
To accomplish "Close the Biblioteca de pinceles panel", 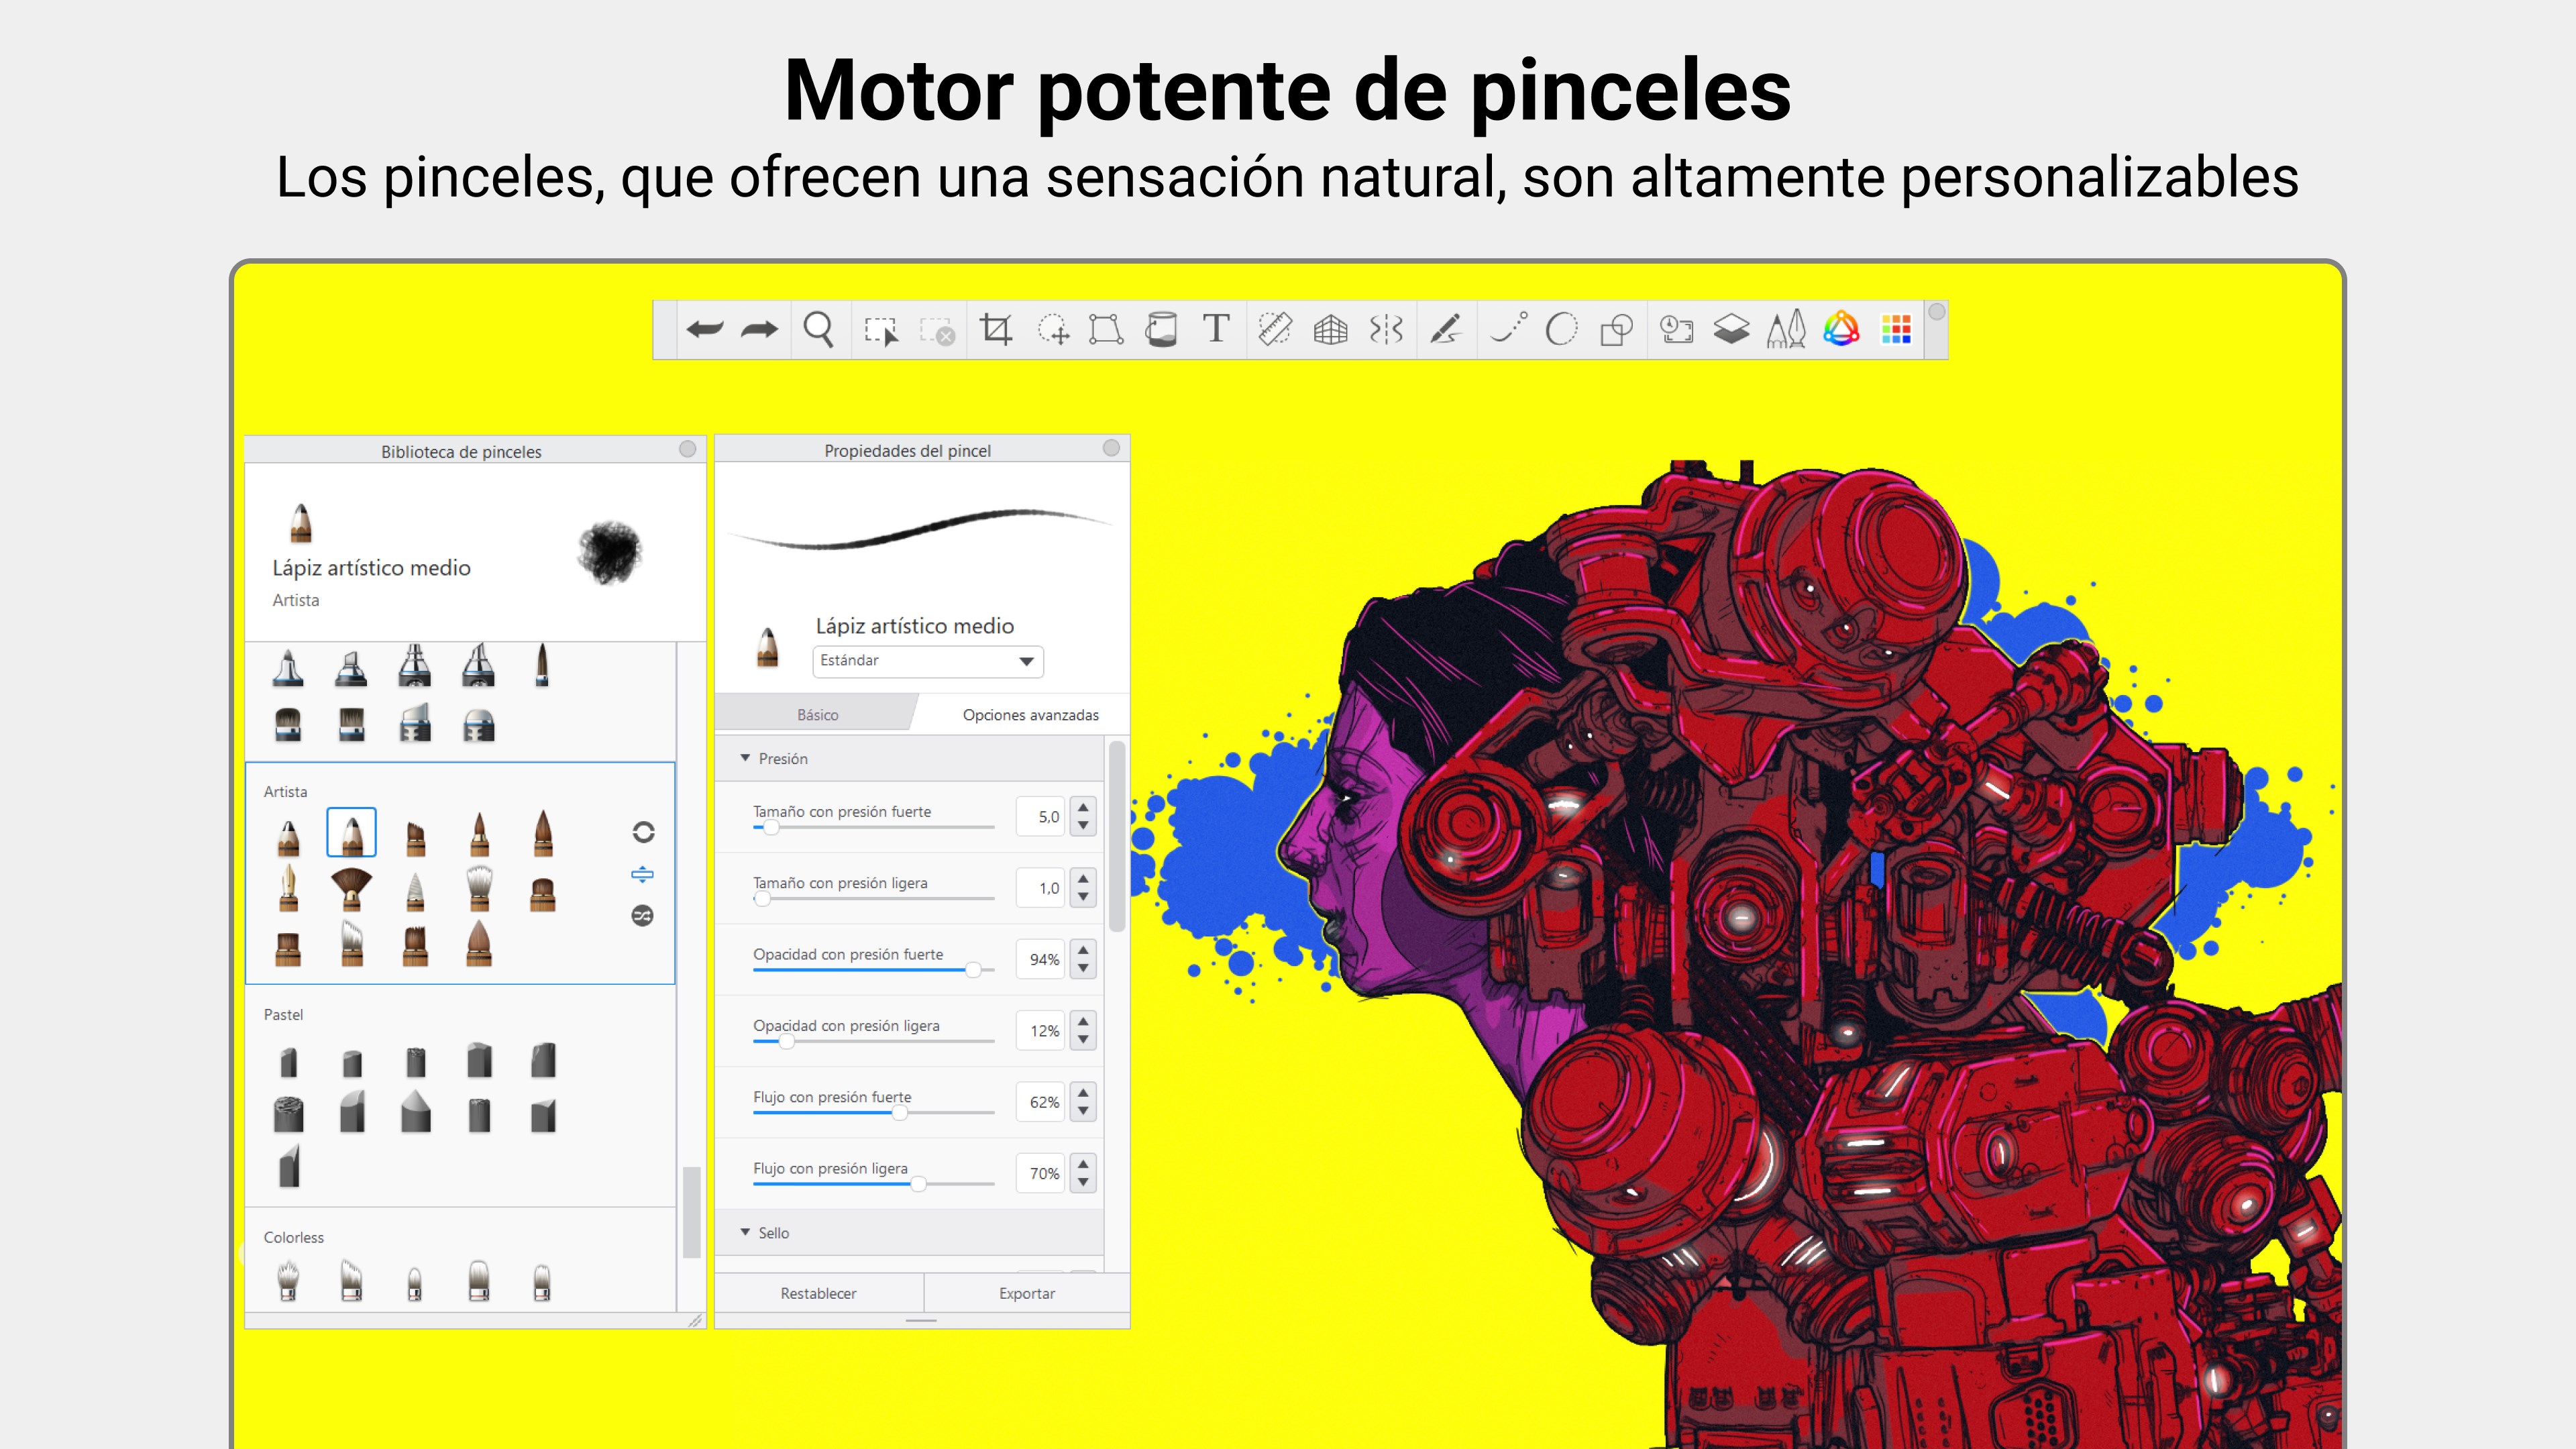I will [x=687, y=449].
